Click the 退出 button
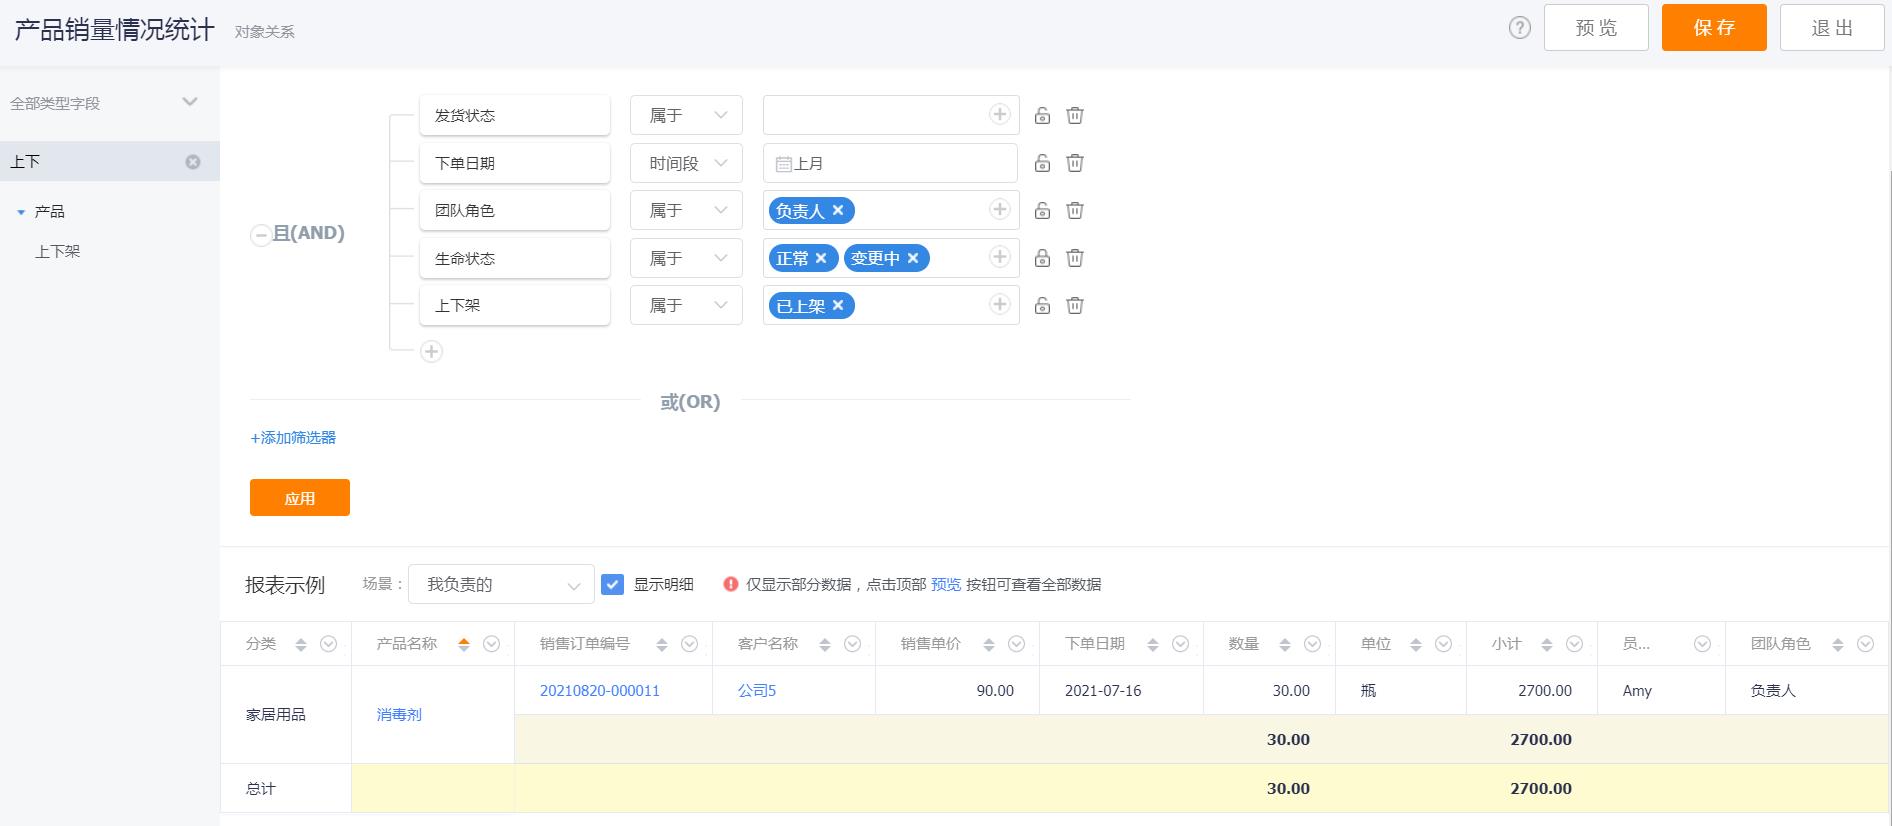The image size is (1892, 826). pyautogui.click(x=1832, y=28)
